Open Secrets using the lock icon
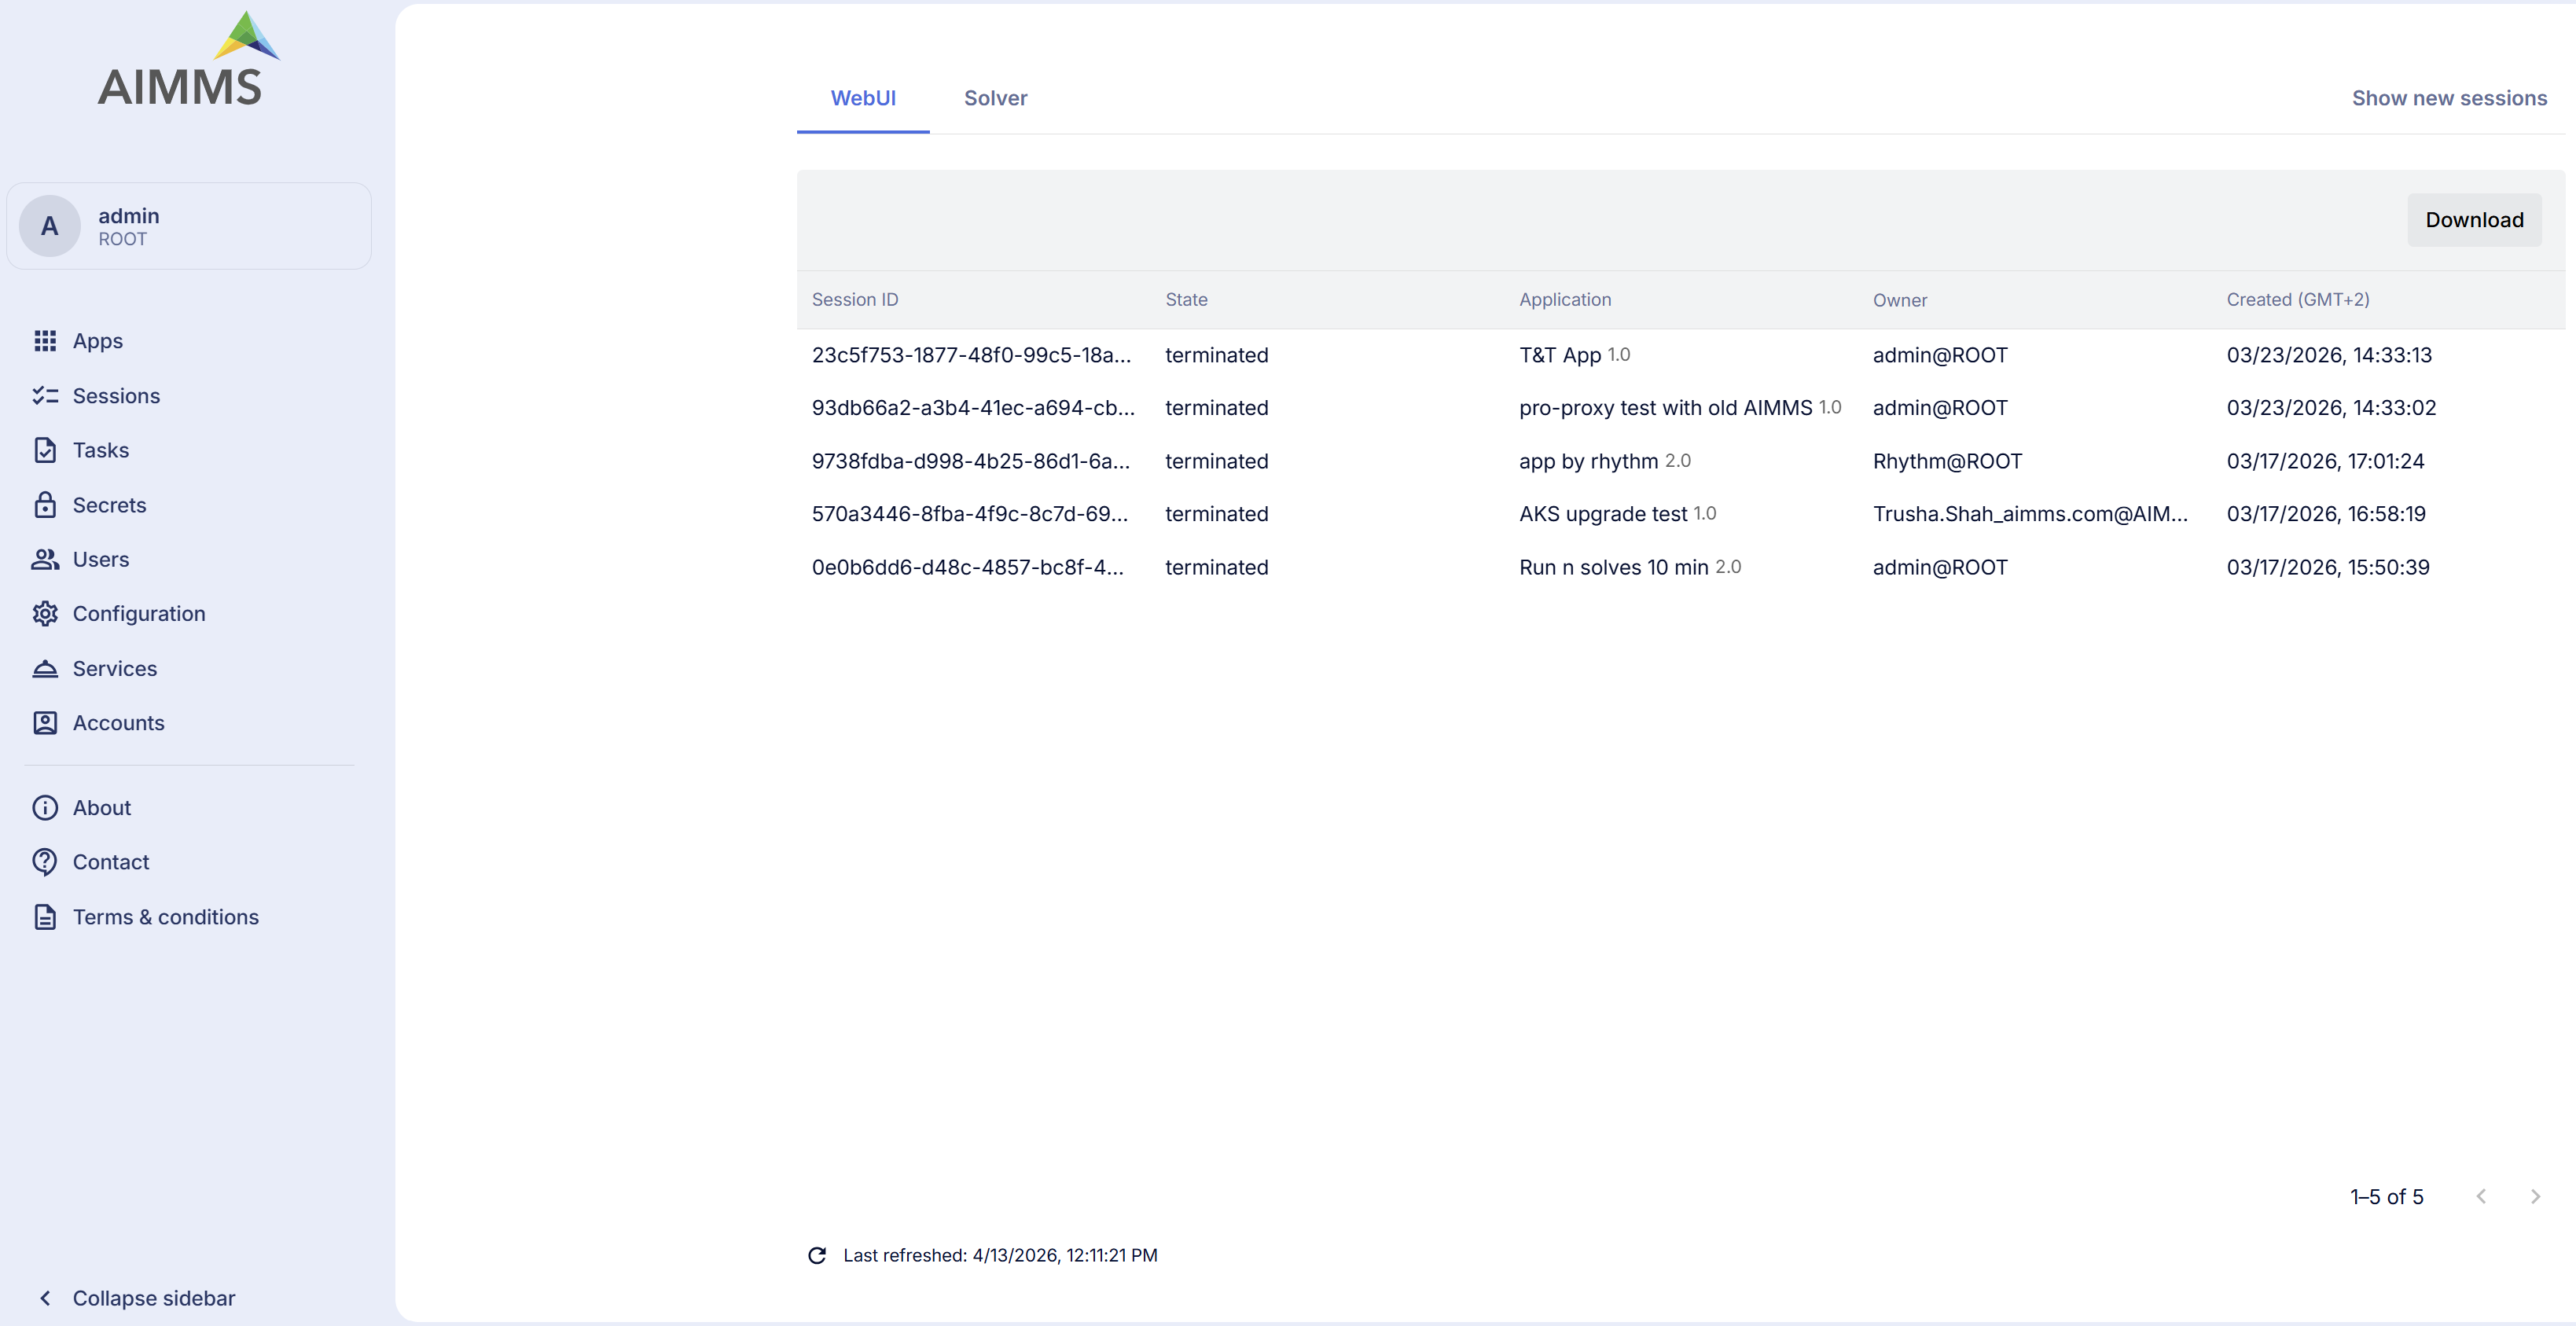Viewport: 2576px width, 1326px height. pyautogui.click(x=46, y=505)
